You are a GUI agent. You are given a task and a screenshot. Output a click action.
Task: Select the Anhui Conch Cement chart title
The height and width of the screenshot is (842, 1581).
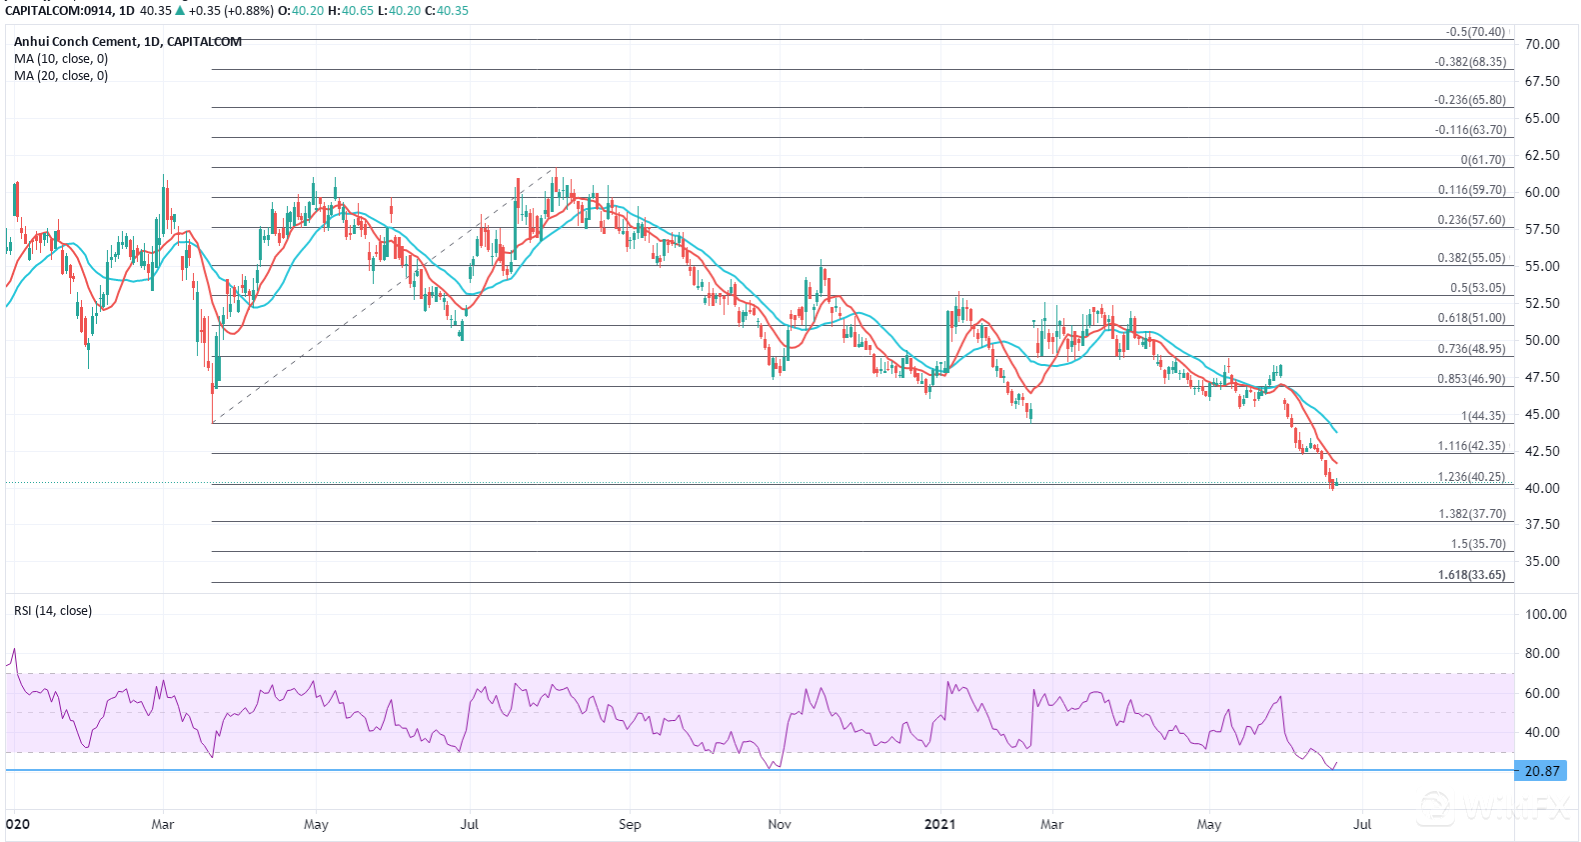click(x=127, y=41)
